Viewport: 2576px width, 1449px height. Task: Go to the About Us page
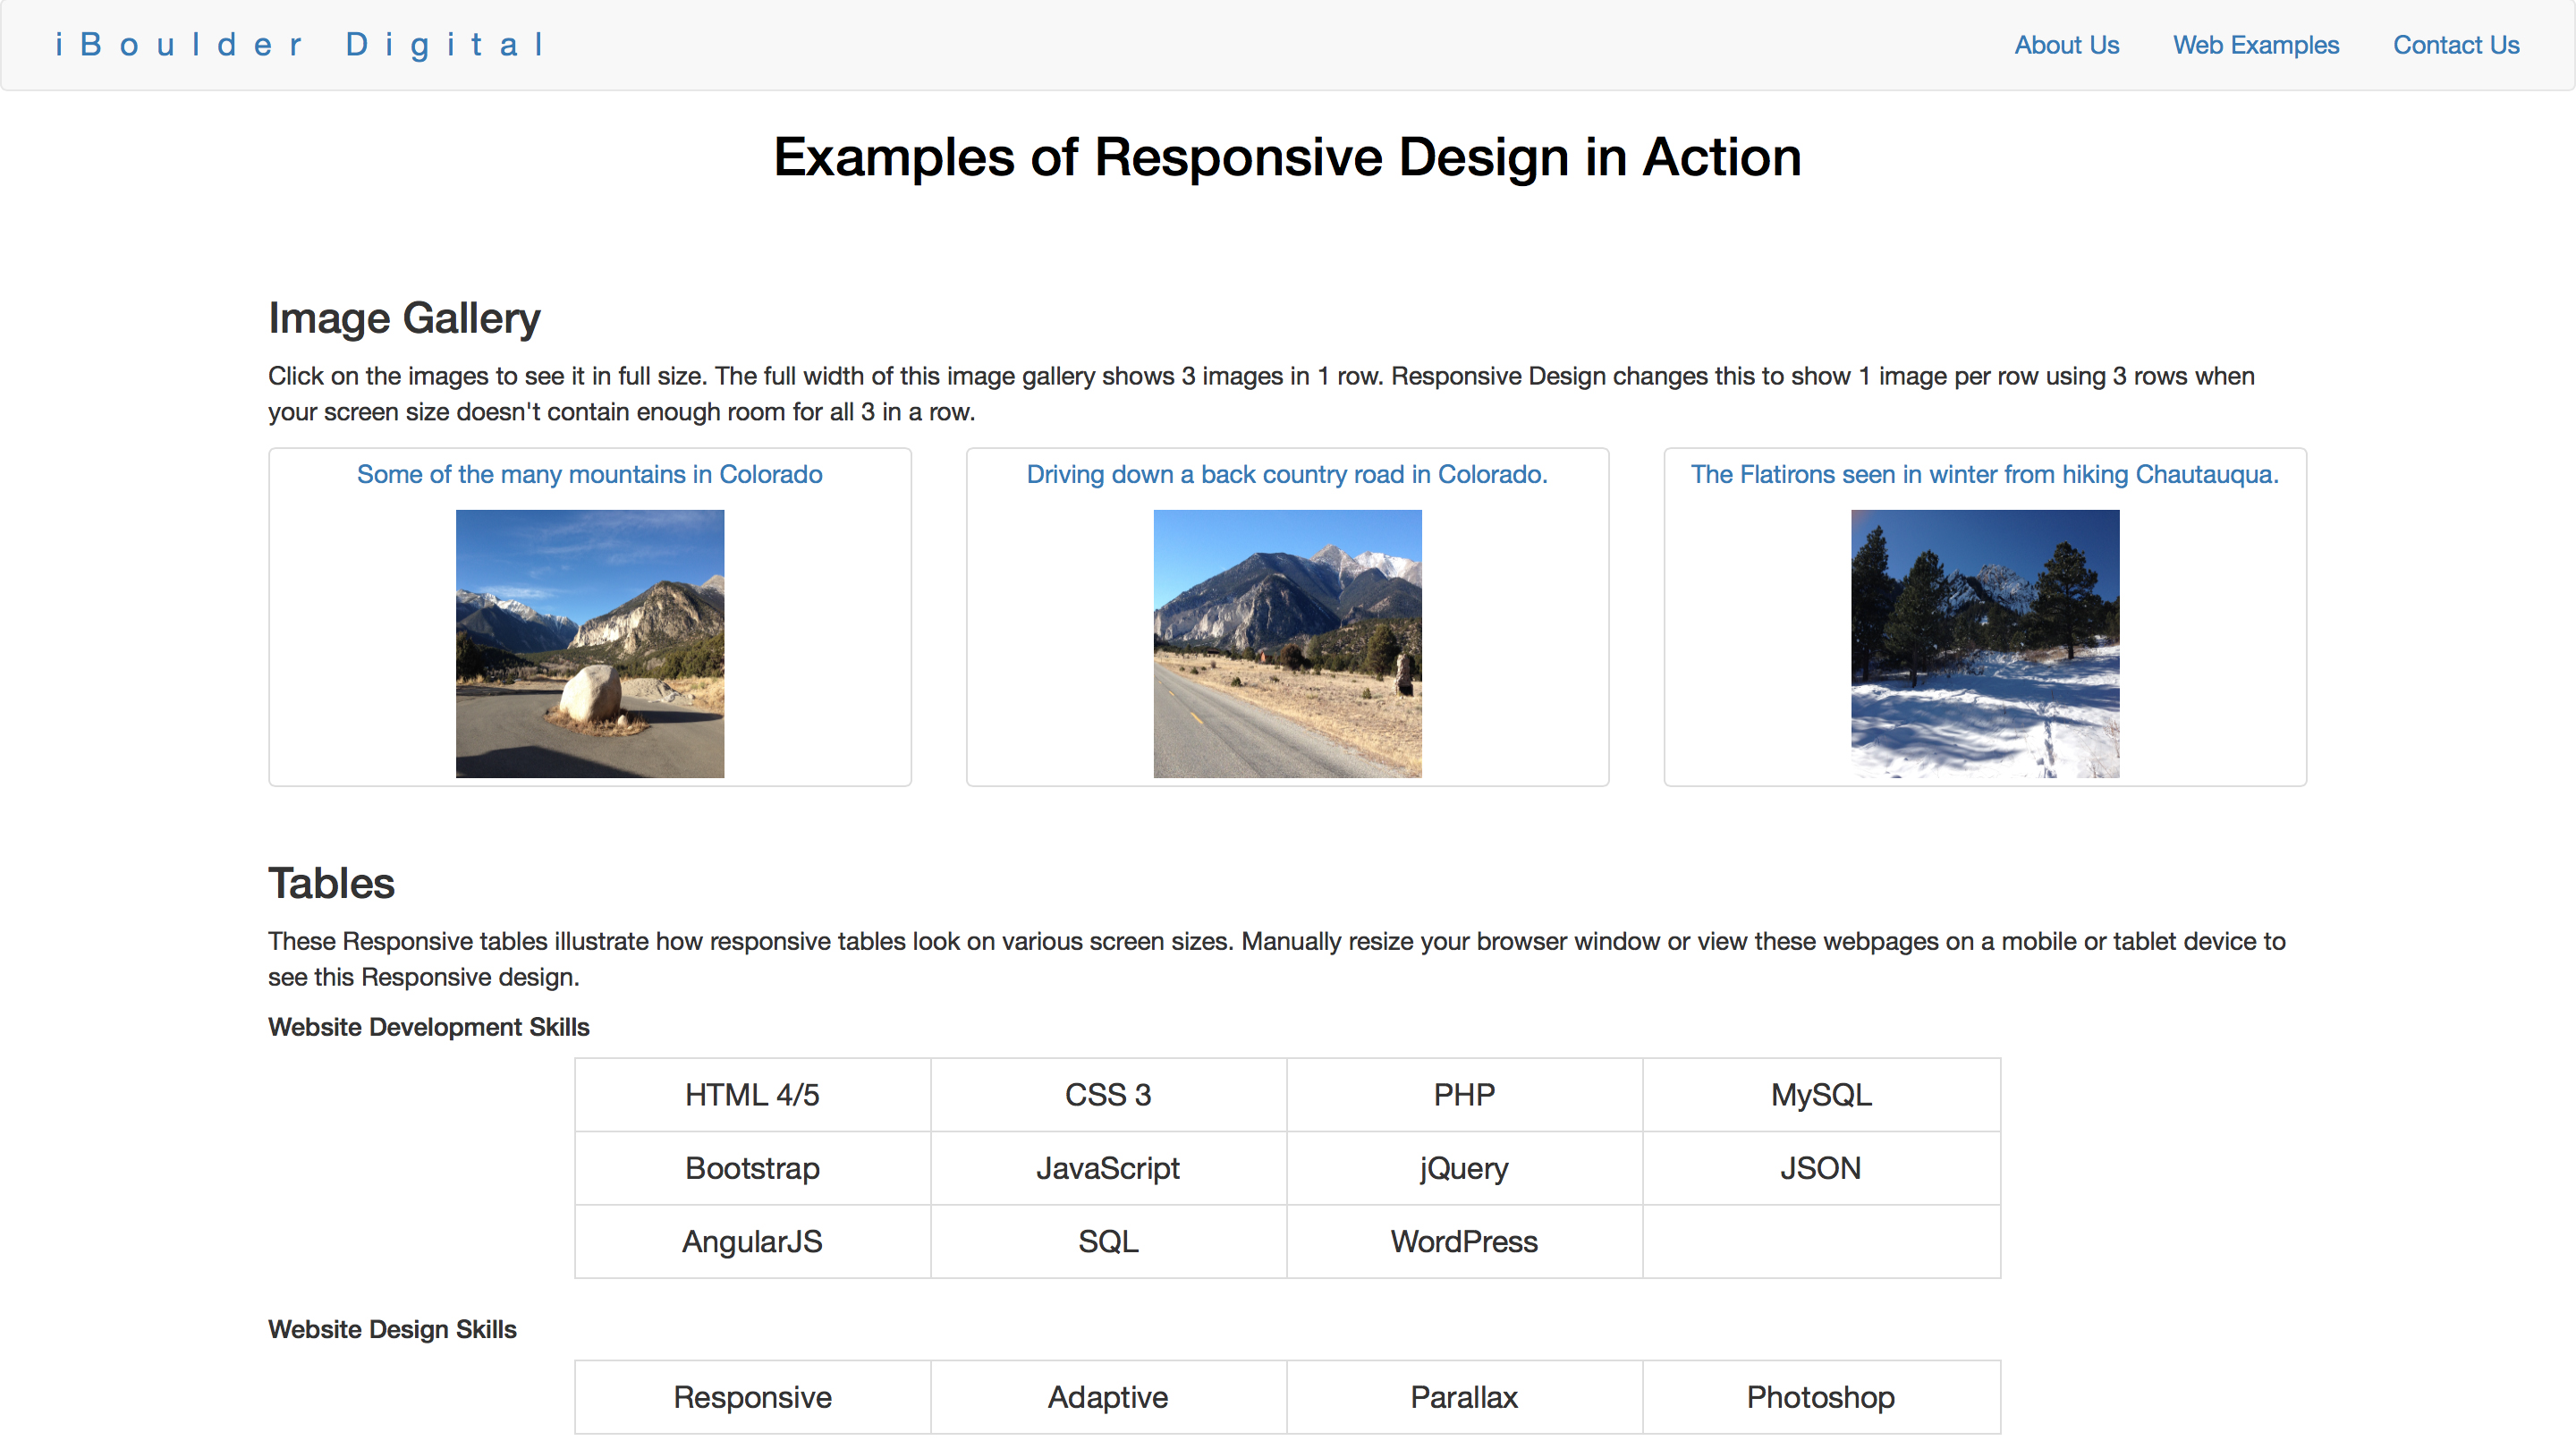2066,45
